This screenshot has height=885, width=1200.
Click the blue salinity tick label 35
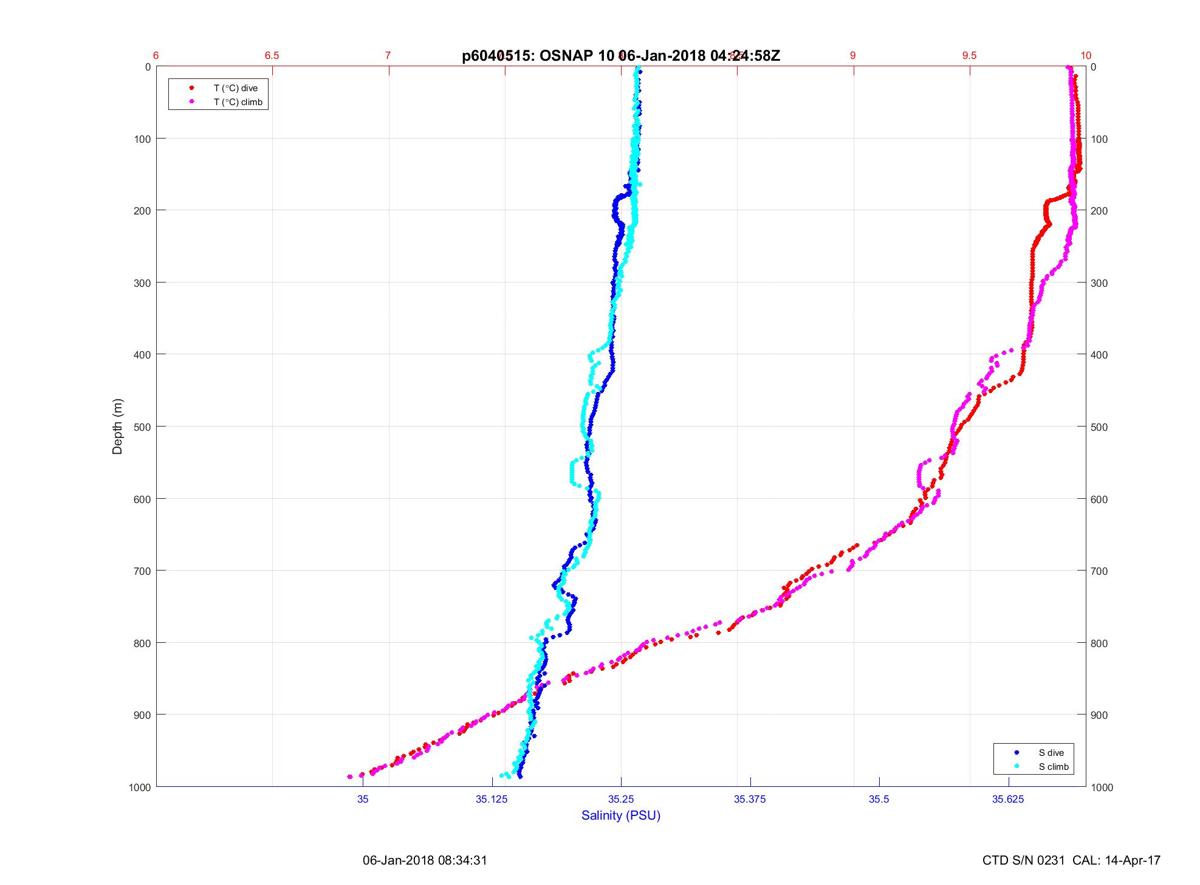pyautogui.click(x=363, y=799)
